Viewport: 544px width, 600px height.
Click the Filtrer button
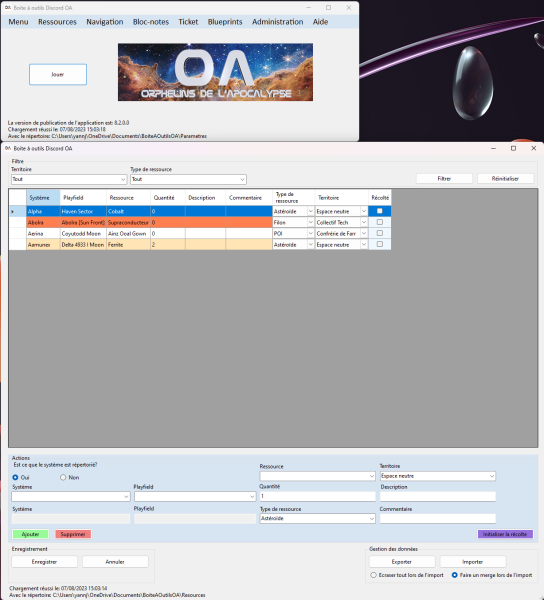point(444,179)
